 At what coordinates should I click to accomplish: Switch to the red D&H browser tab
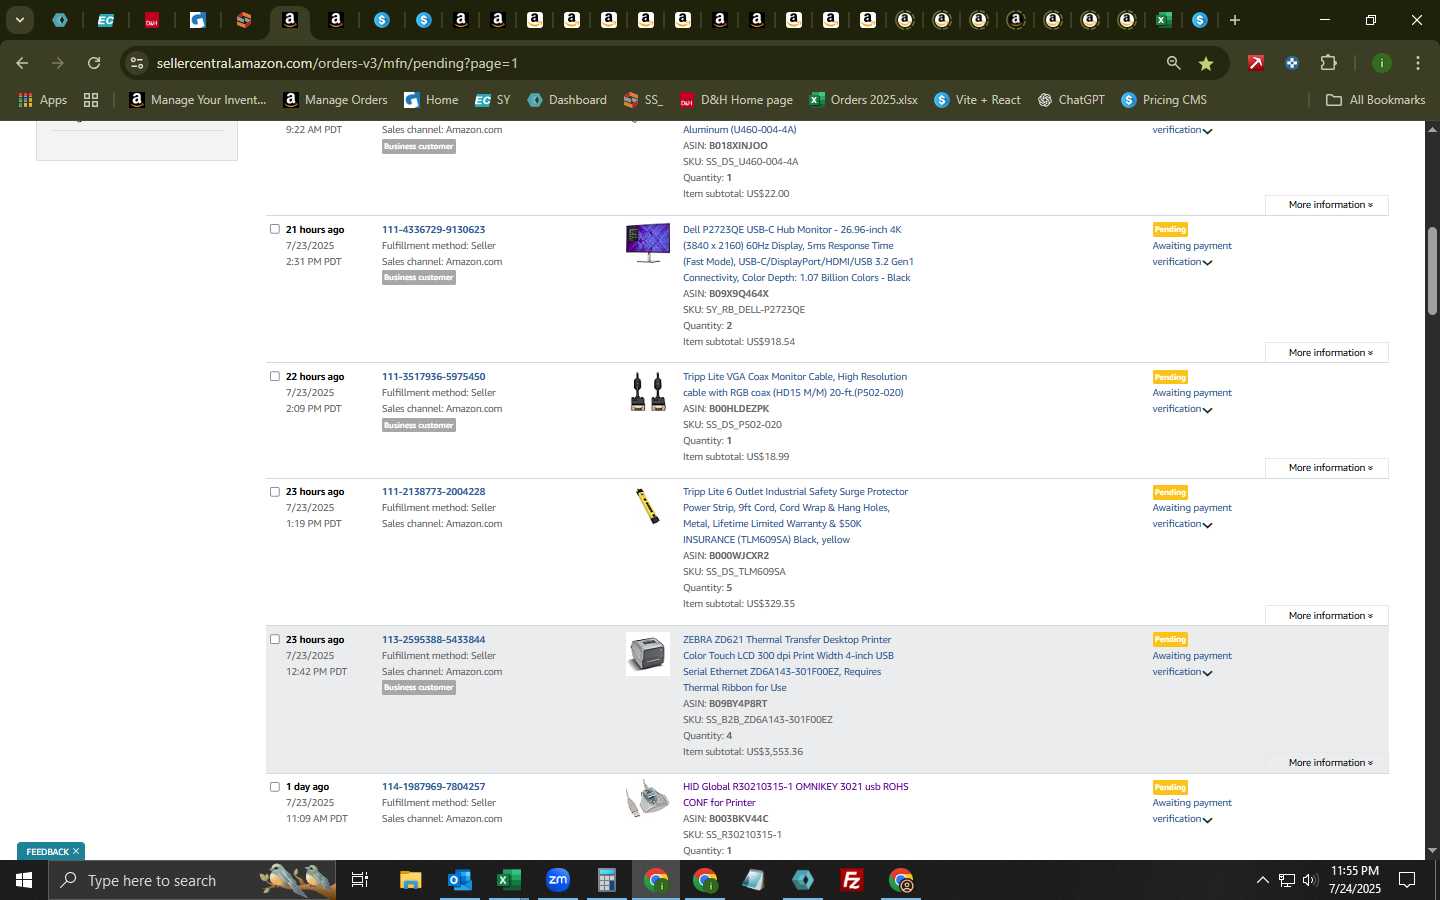tap(152, 20)
